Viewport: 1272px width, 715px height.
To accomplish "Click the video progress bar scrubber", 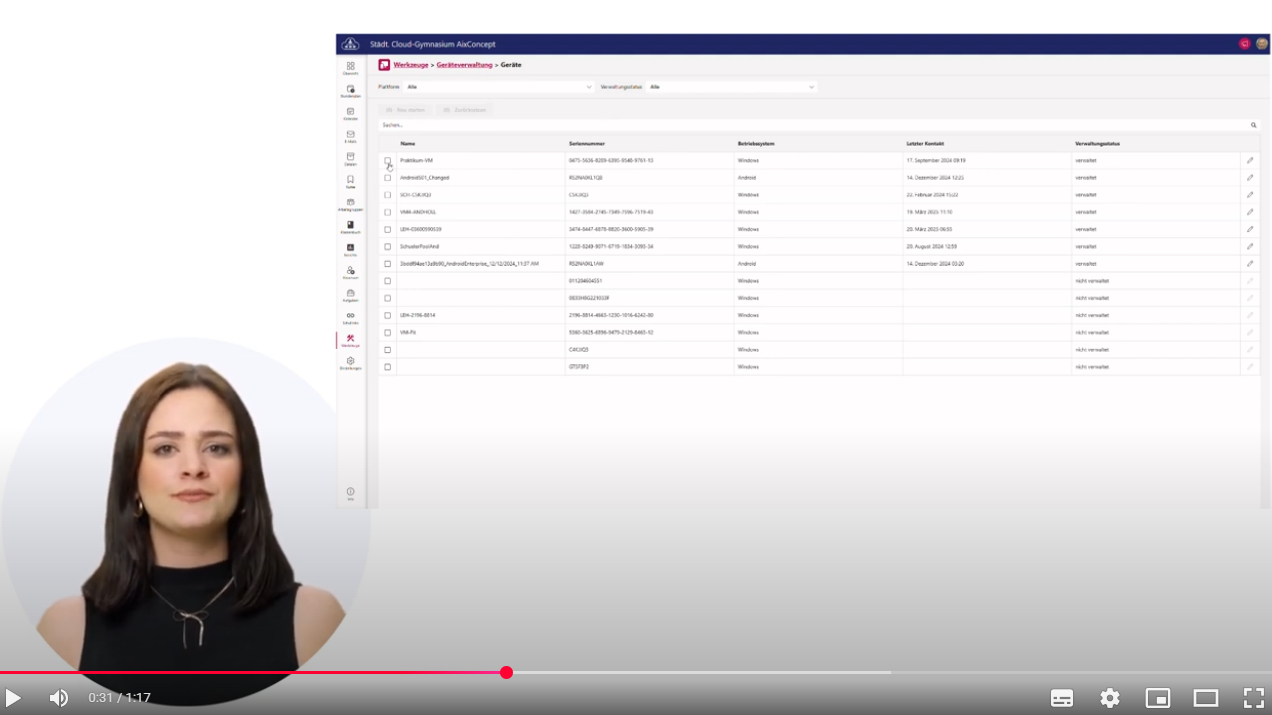I will (507, 673).
